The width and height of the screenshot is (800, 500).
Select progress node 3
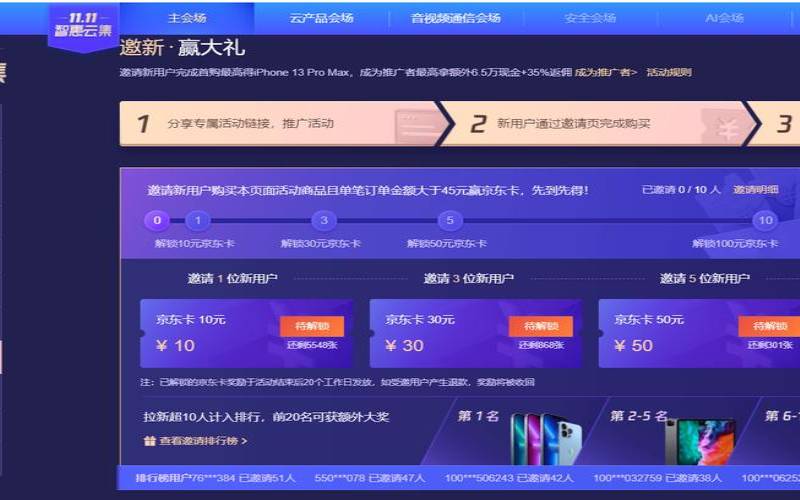(324, 220)
